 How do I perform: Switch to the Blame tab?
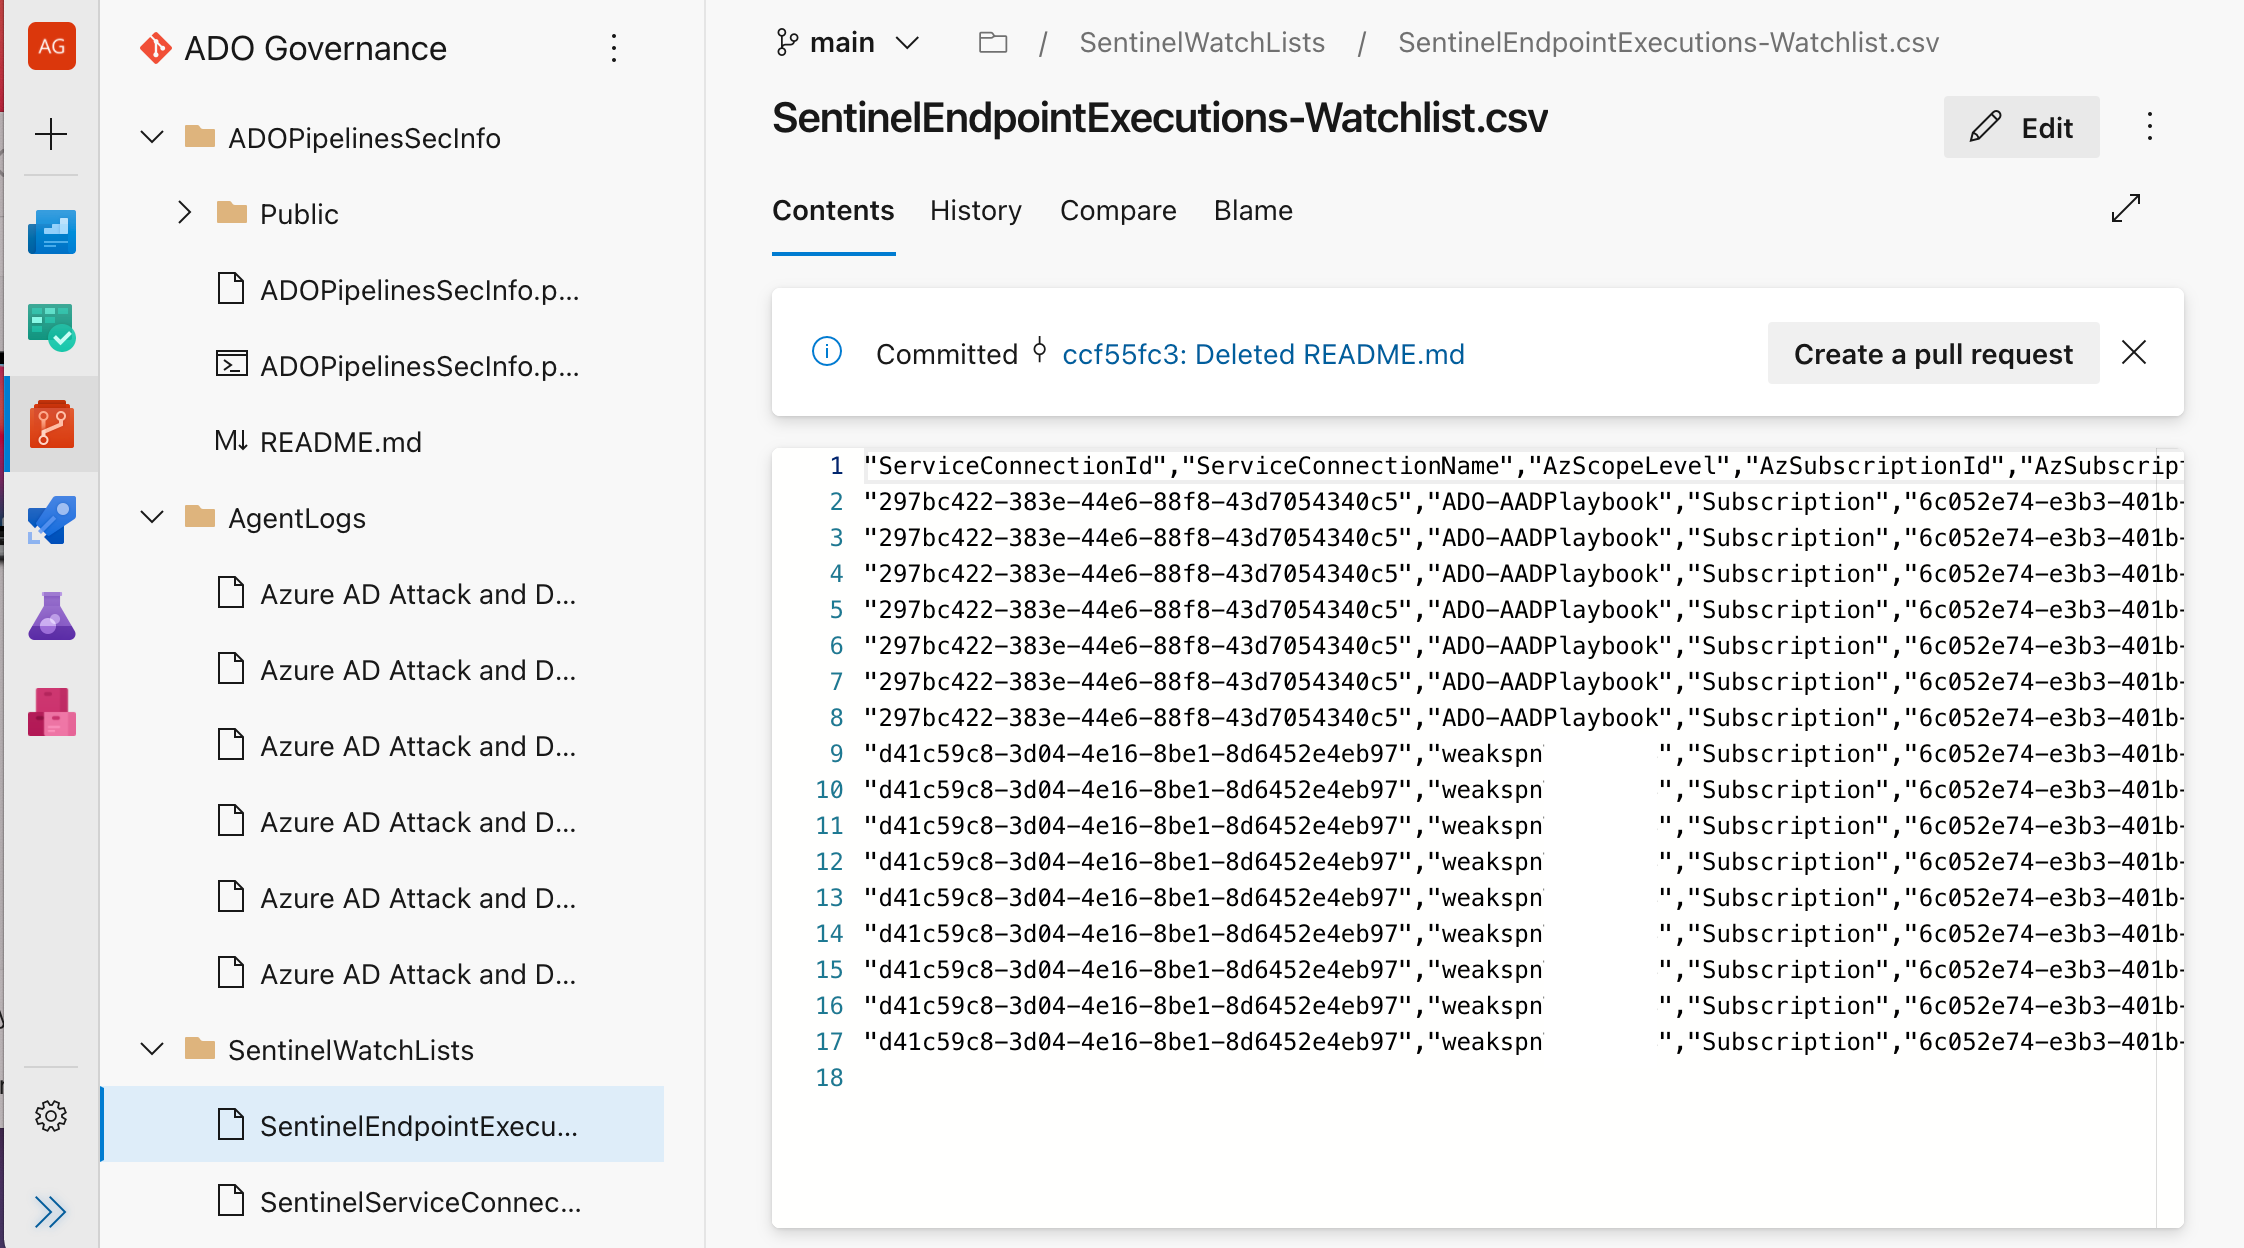pyautogui.click(x=1253, y=210)
